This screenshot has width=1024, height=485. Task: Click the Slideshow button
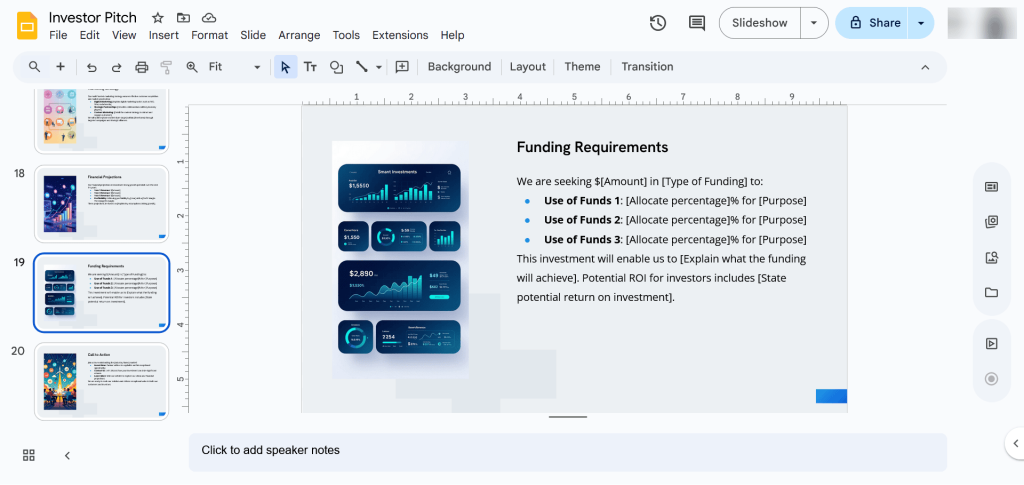click(x=760, y=23)
